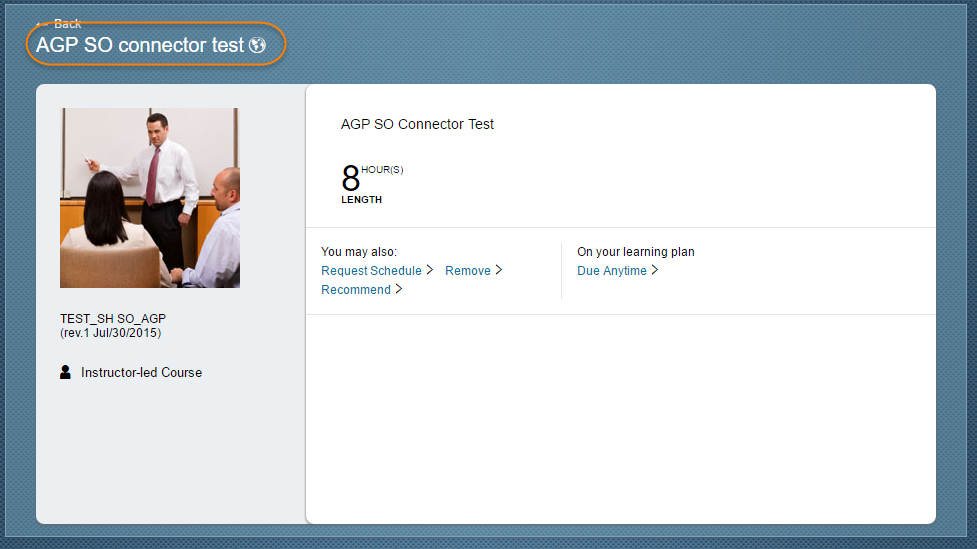
Task: Click the Remove link
Action: 467,270
